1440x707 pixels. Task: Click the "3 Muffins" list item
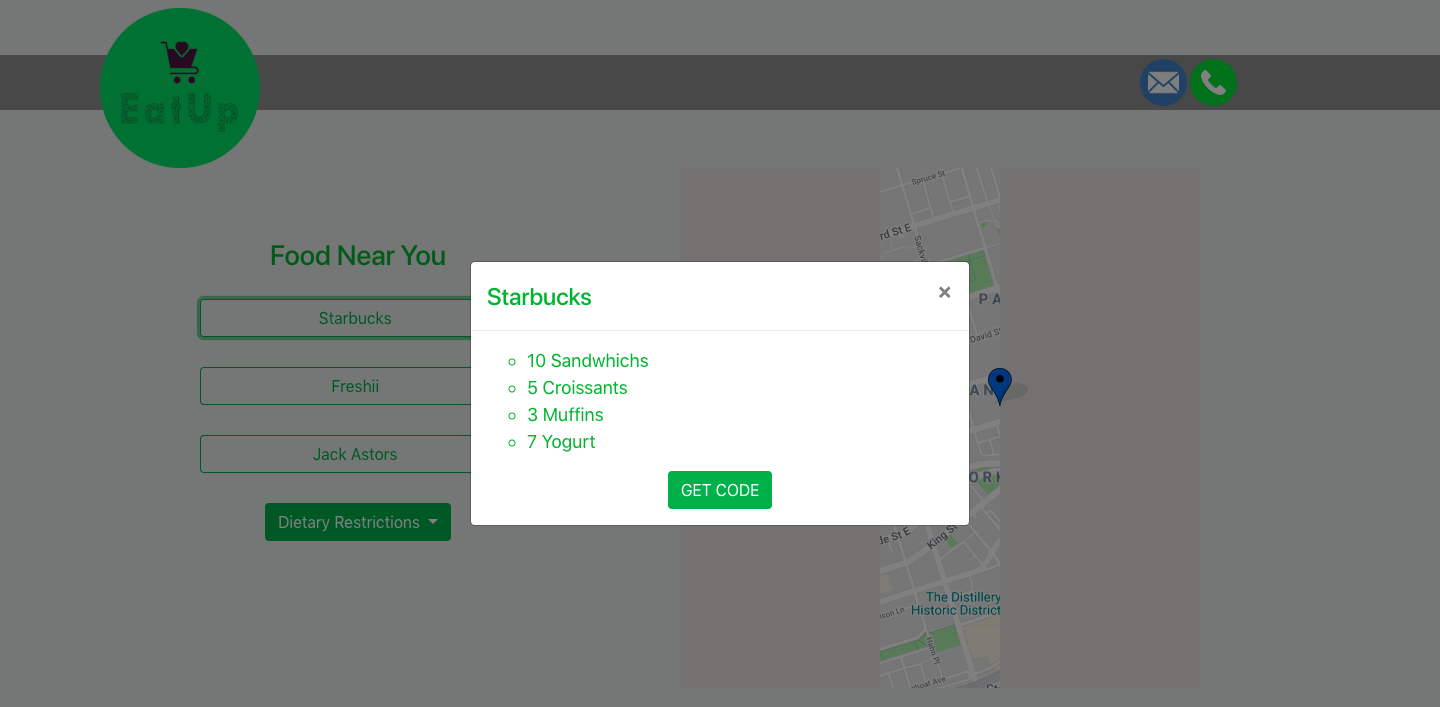(565, 415)
